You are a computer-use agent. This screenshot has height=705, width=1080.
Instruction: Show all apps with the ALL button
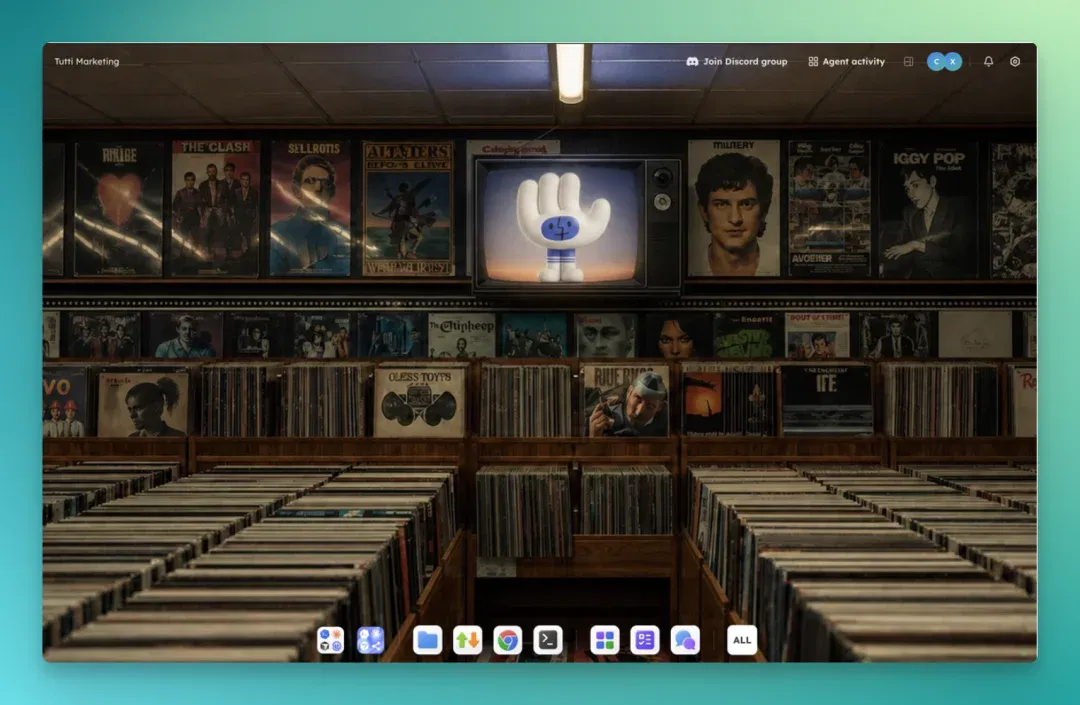[x=742, y=640]
